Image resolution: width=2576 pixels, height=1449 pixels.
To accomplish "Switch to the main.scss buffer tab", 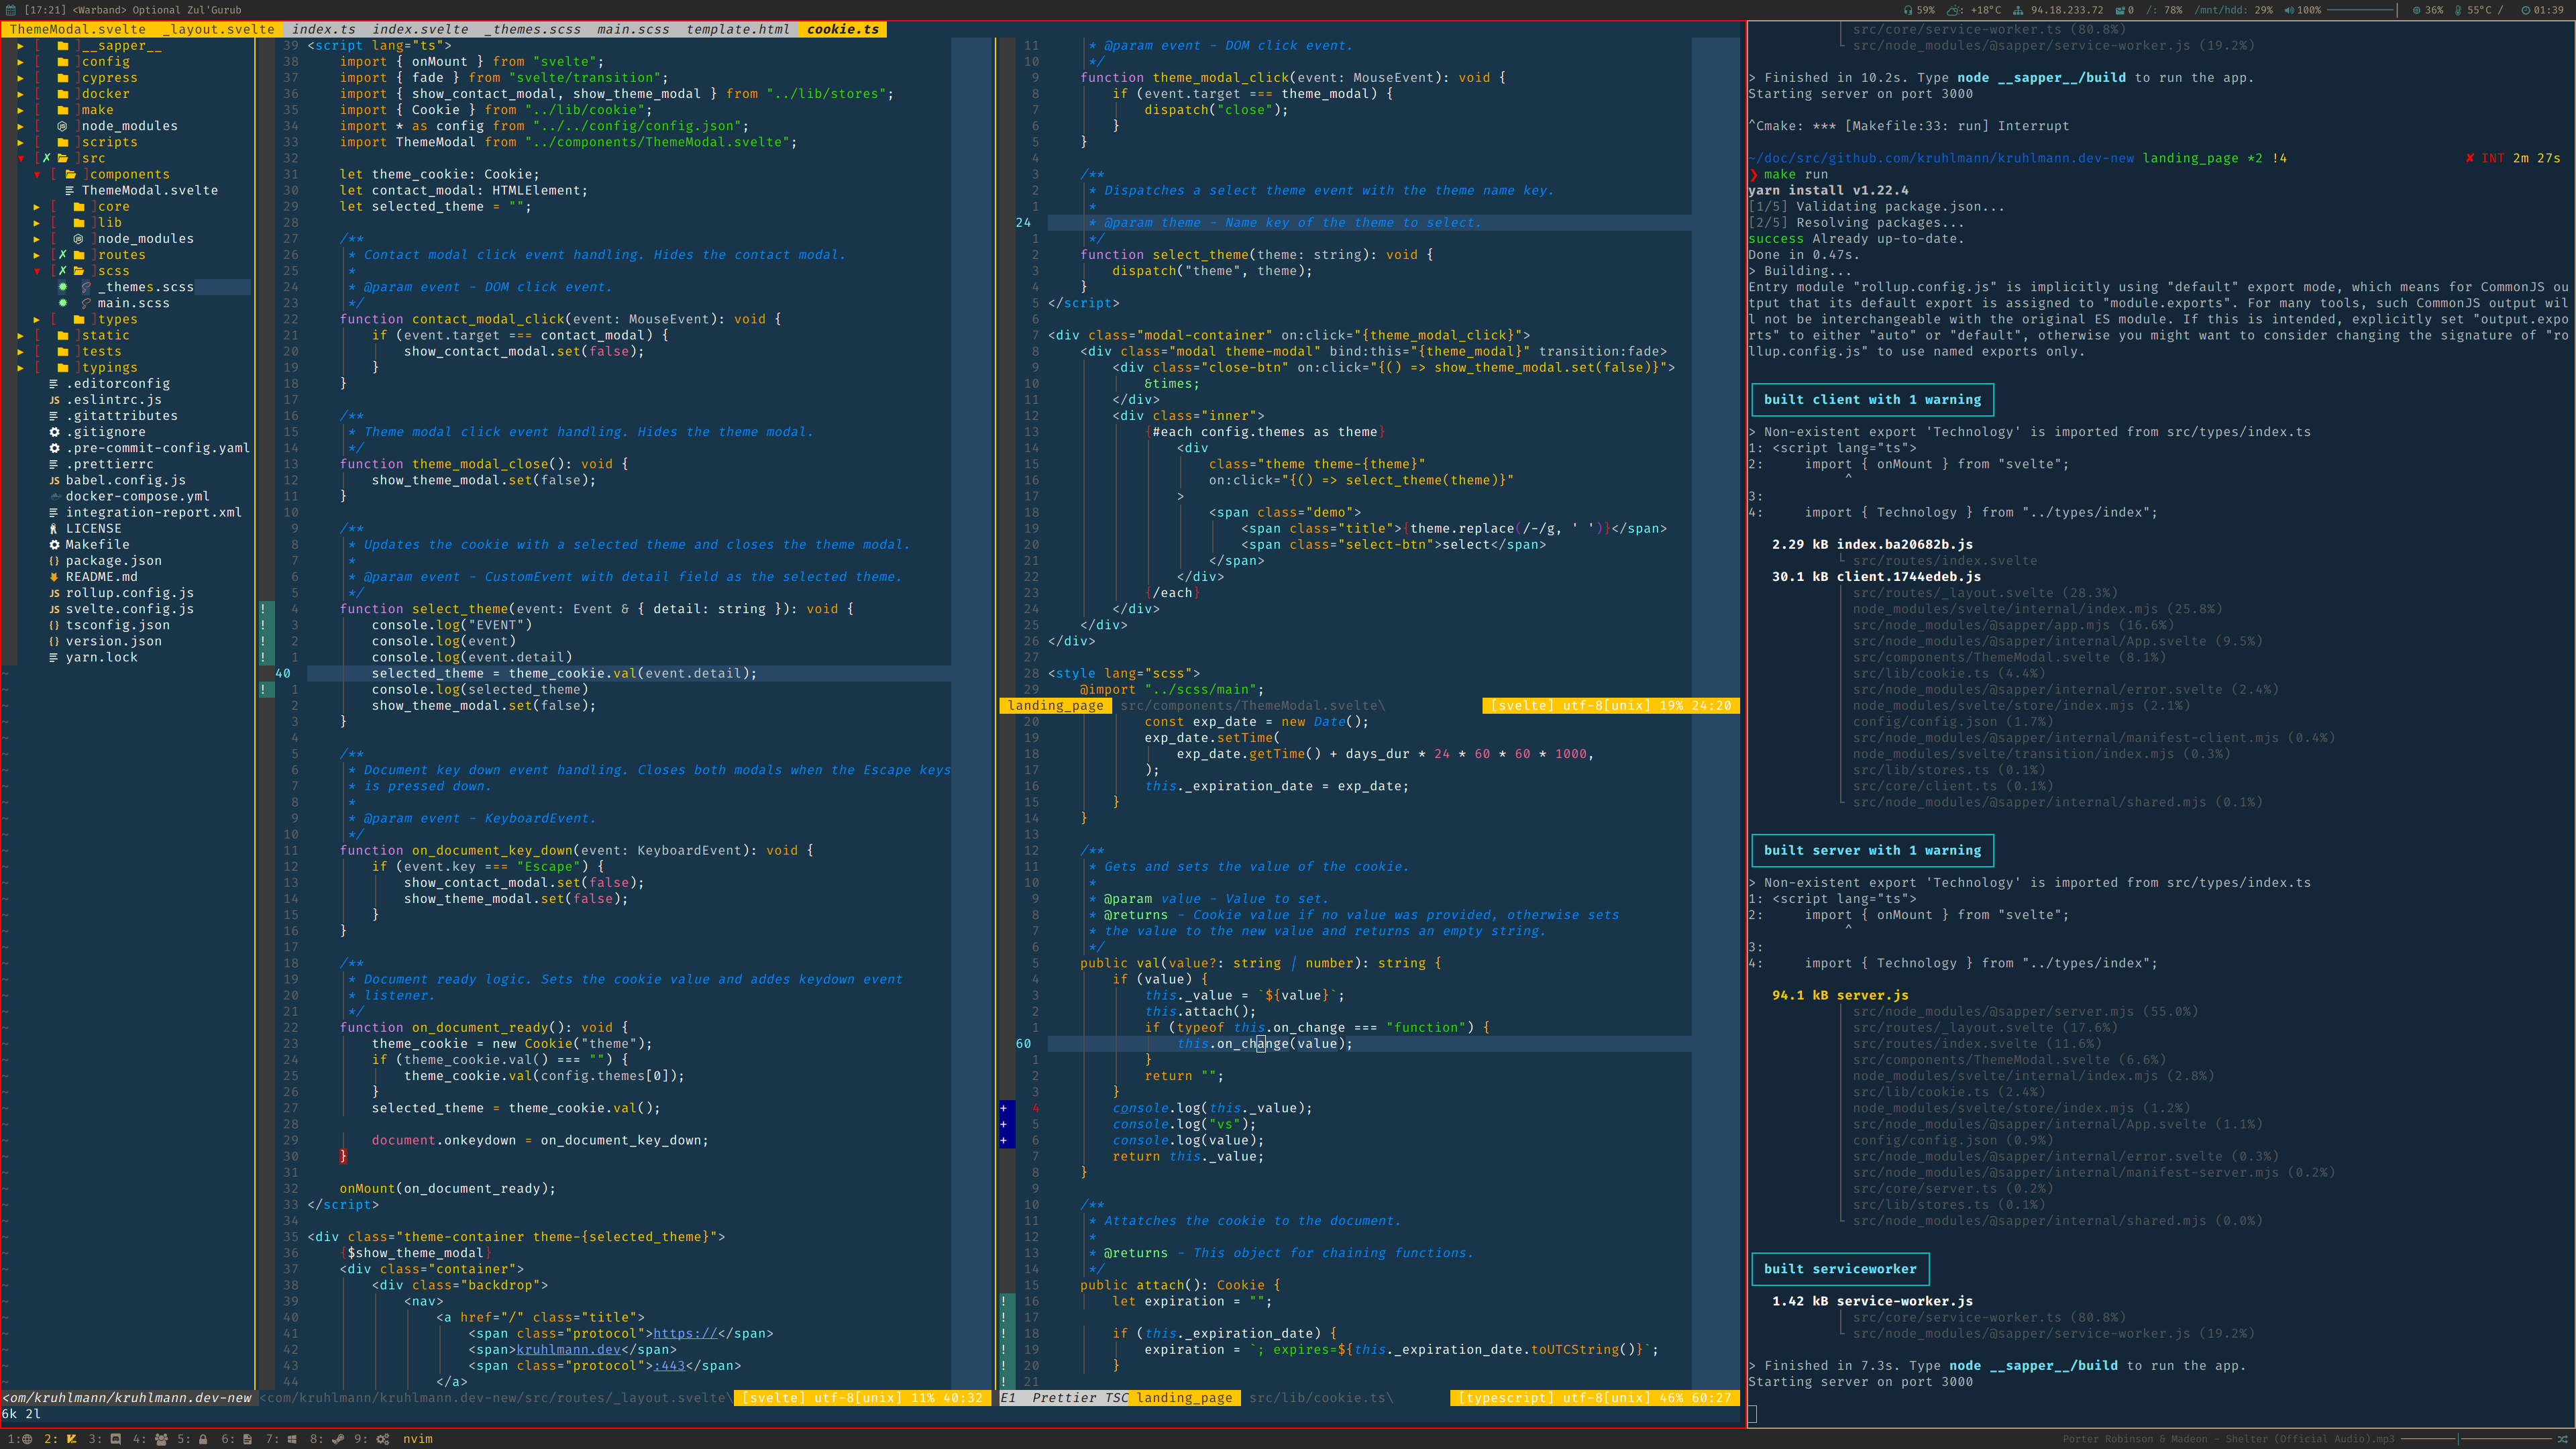I will click(x=632, y=29).
